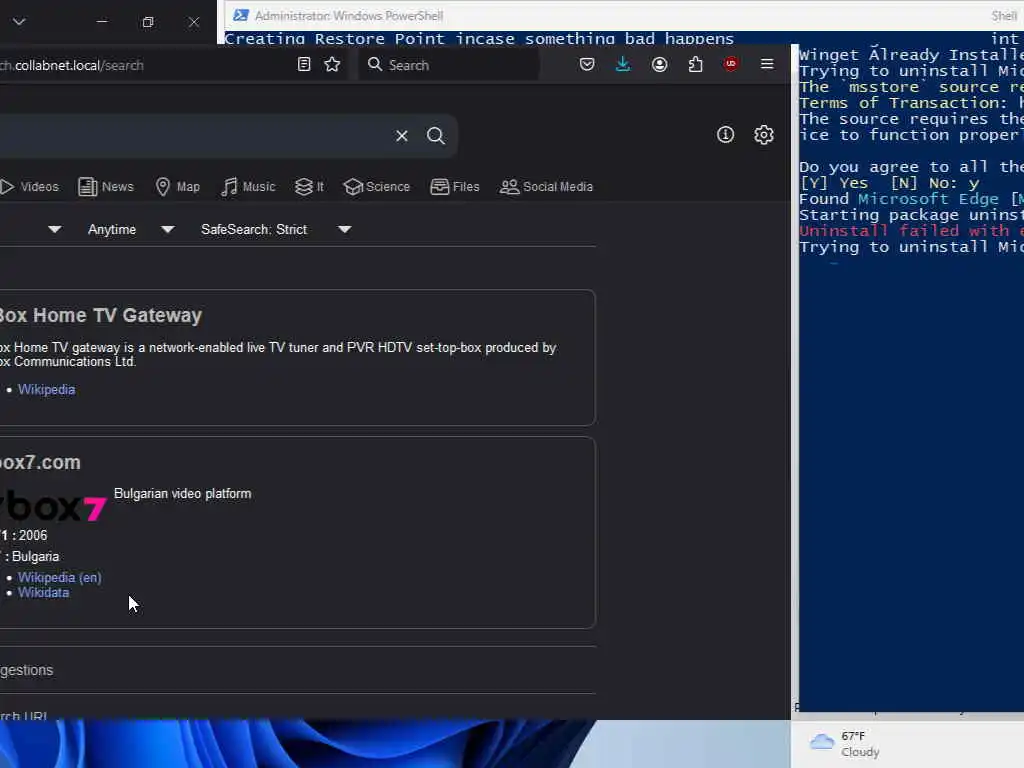Click Microsoft Edge text in PowerShell output

point(928,199)
